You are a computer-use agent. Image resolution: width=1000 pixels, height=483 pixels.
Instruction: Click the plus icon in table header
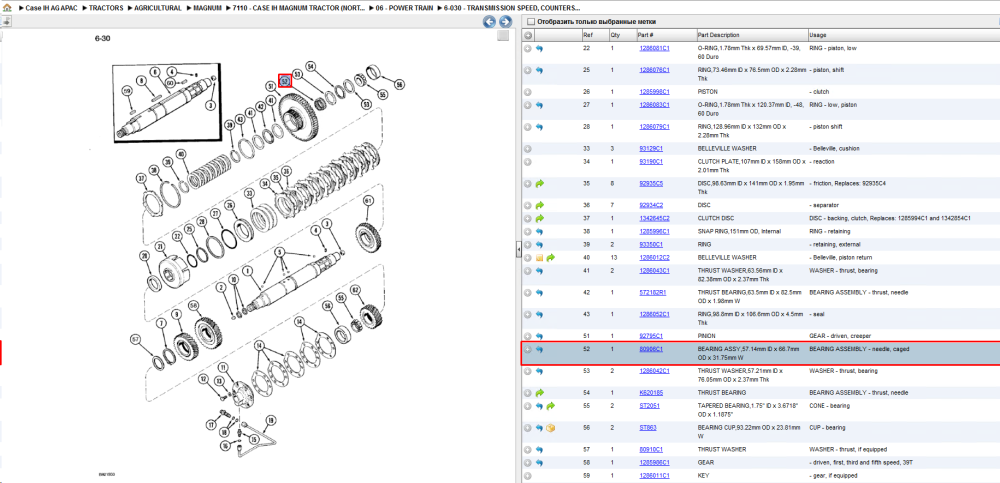[528, 35]
